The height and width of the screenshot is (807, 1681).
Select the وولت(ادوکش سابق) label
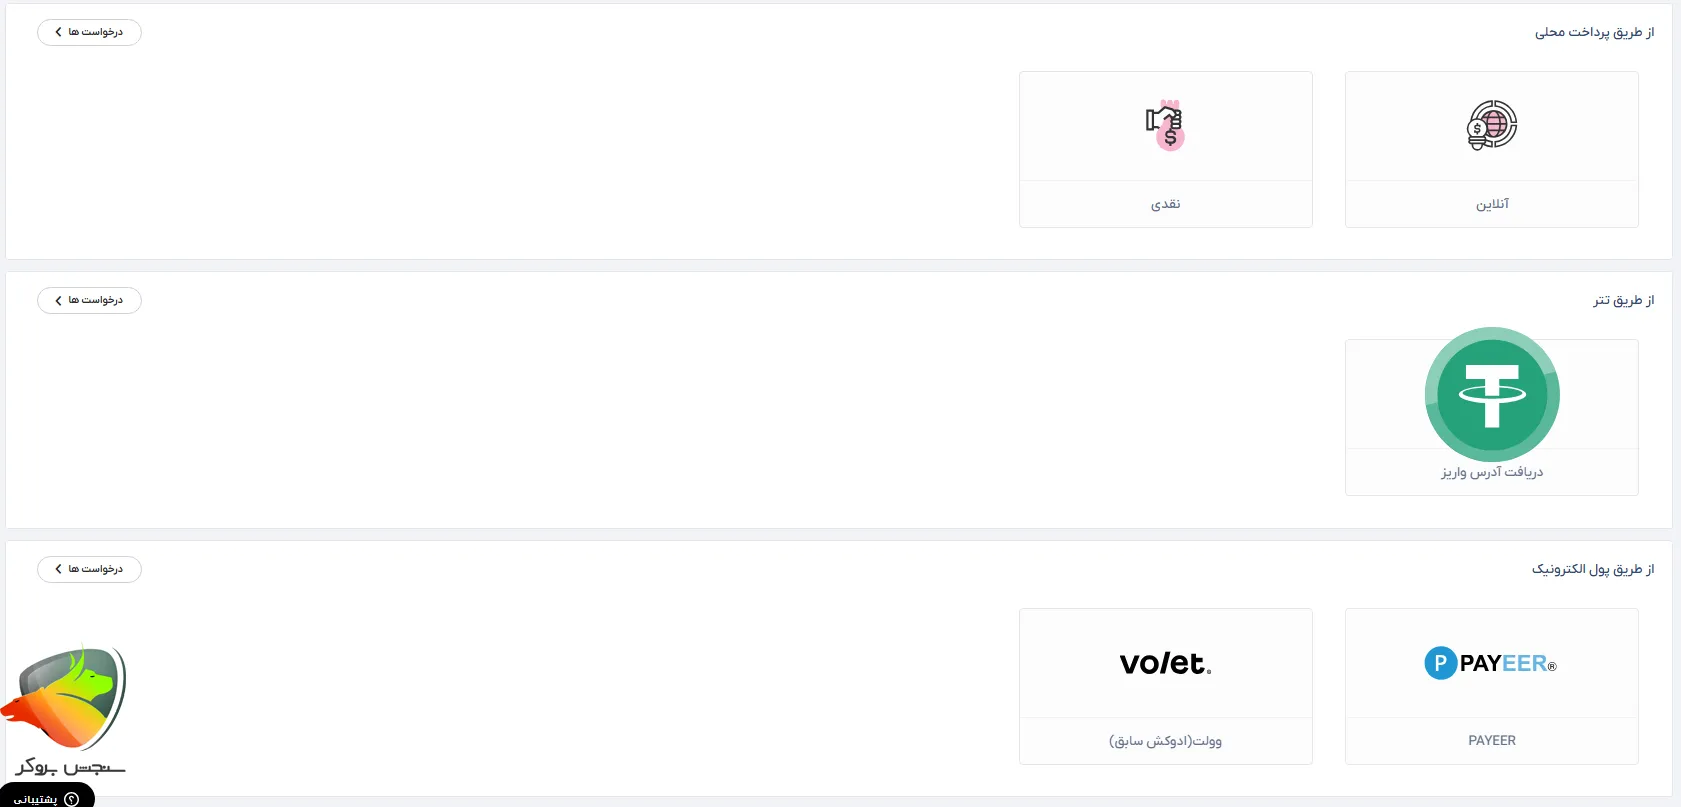point(1165,741)
